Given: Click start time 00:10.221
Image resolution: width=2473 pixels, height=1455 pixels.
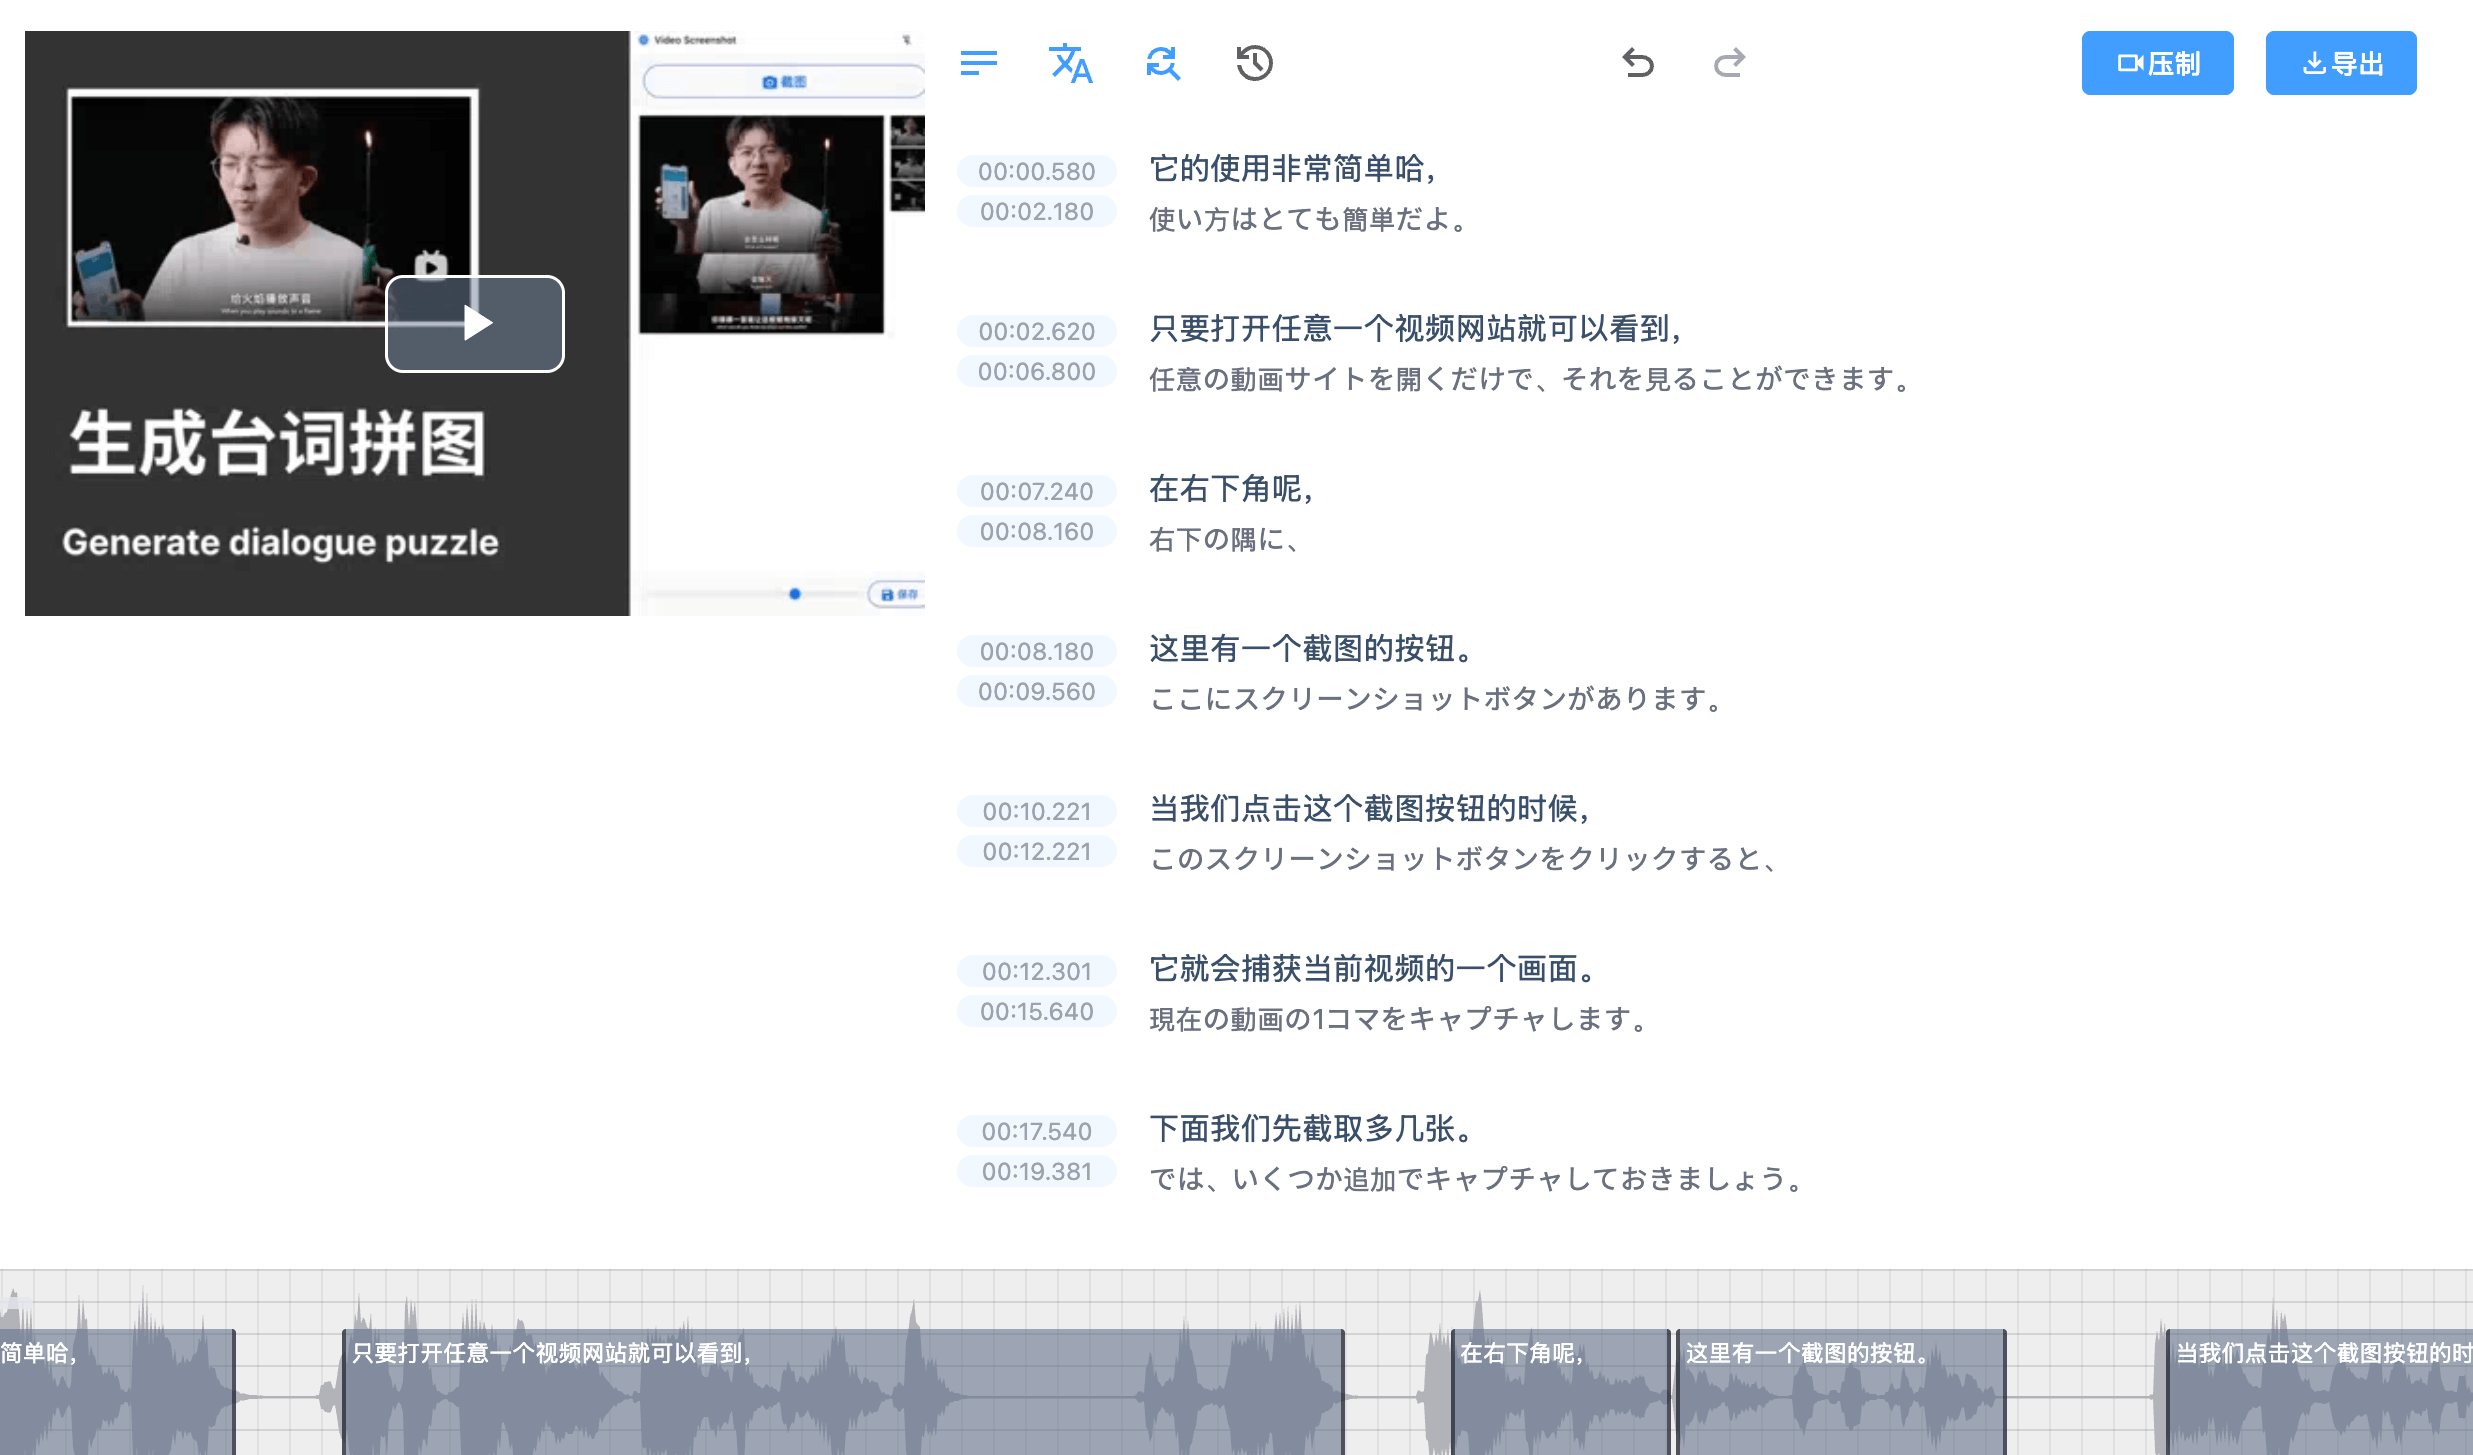Looking at the screenshot, I should pyautogui.click(x=1036, y=811).
